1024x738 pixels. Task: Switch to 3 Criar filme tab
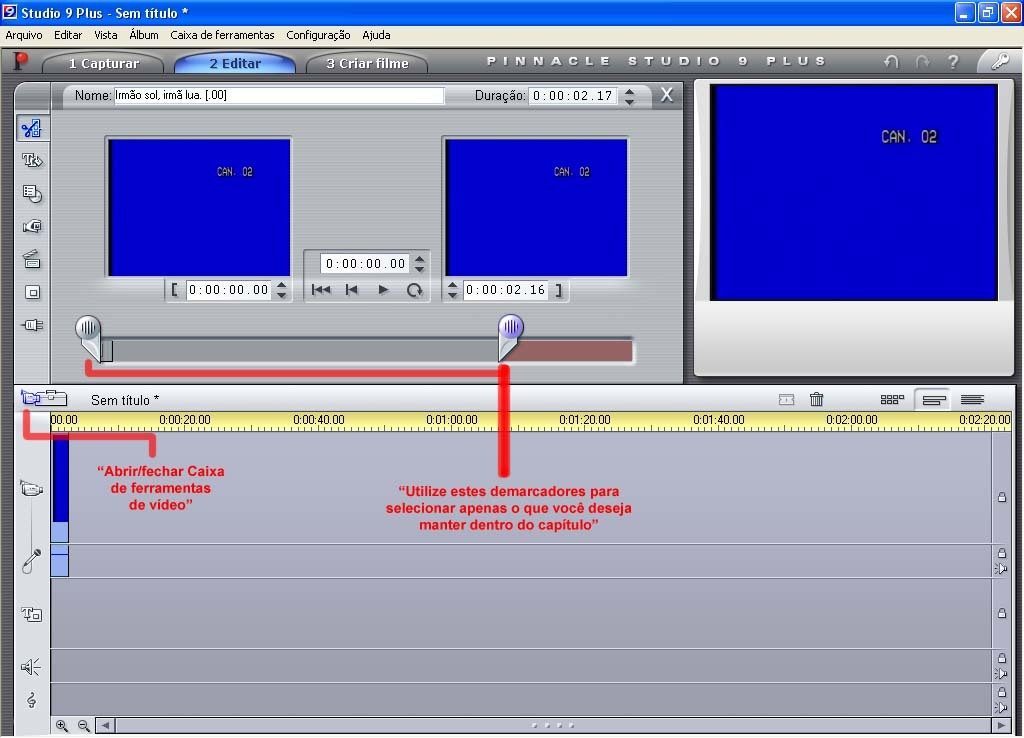coord(367,63)
